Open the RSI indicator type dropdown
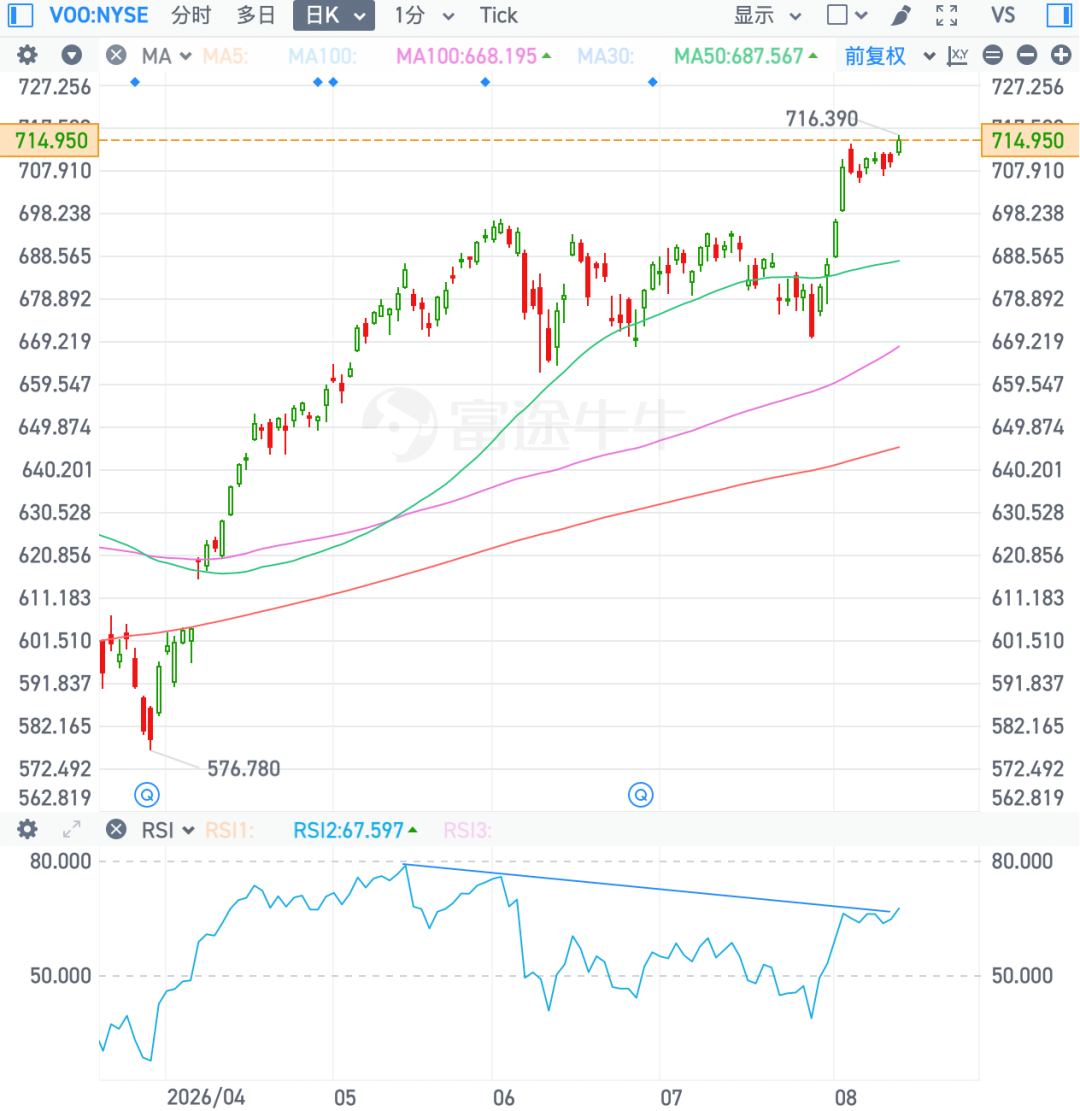The image size is (1080, 1111). click(168, 830)
